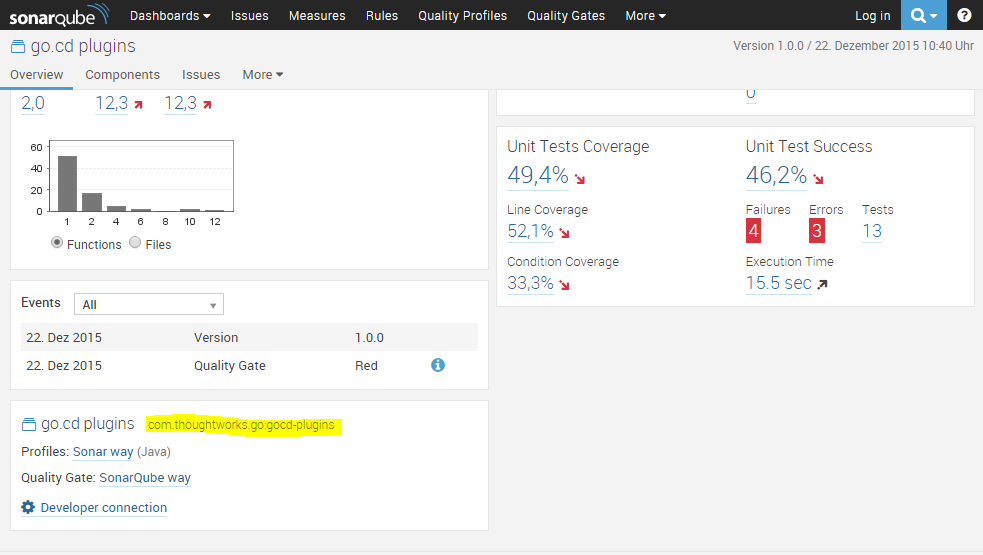Open the Failures count 4
Viewport: 983px width, 555px height.
754,231
